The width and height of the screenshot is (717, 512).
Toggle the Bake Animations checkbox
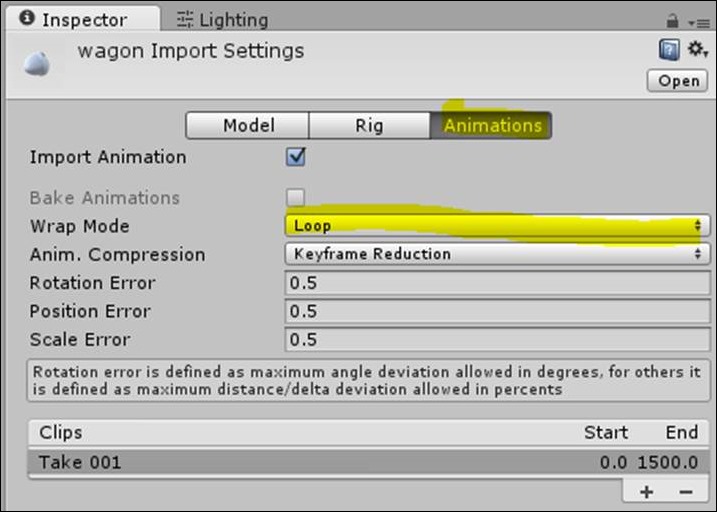click(x=295, y=197)
